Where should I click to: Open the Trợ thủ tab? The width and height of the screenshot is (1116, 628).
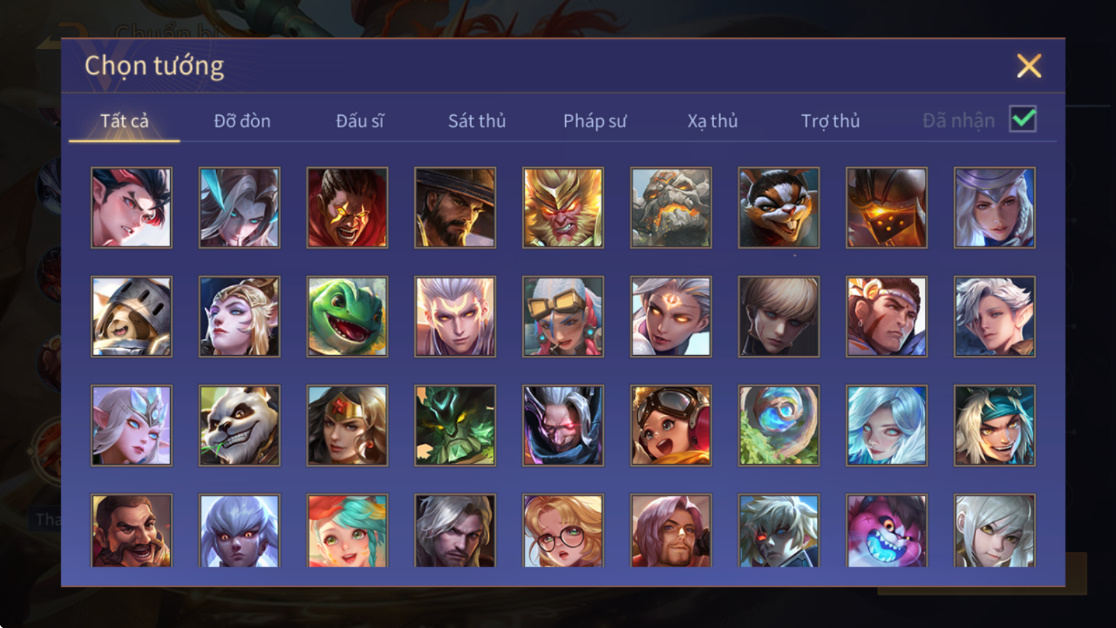831,120
